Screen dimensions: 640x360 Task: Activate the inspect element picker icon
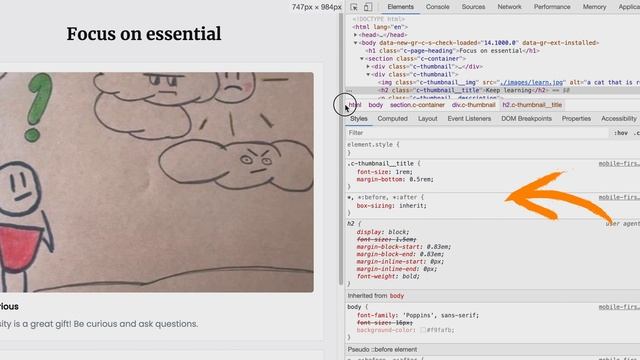pos(354,7)
